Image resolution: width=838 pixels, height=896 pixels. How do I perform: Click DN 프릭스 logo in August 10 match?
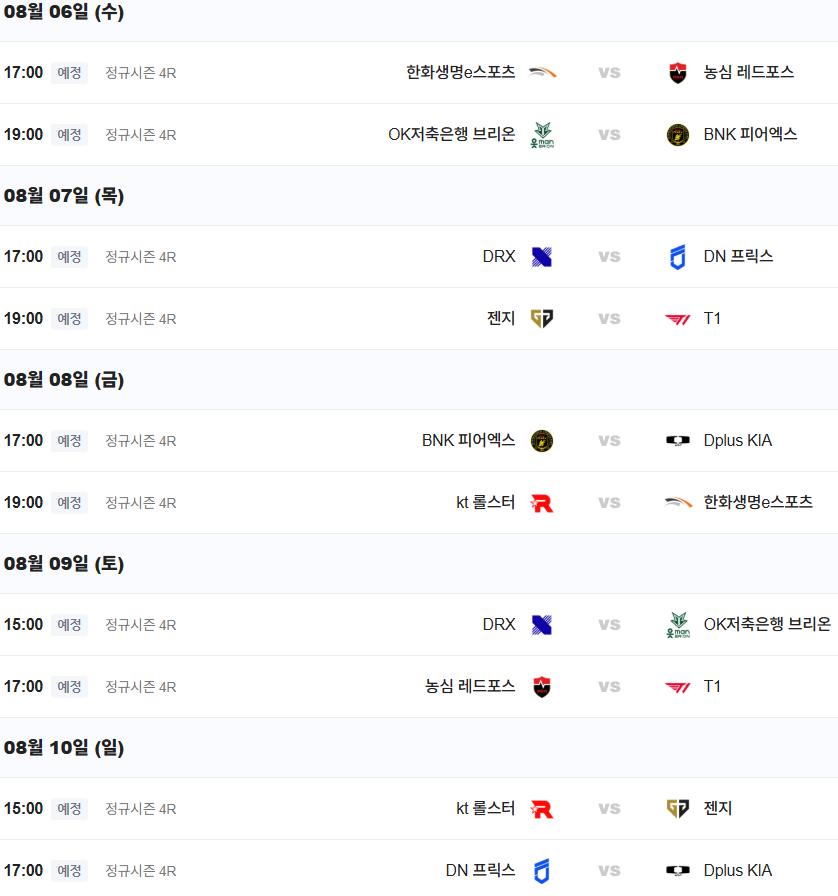[x=542, y=871]
